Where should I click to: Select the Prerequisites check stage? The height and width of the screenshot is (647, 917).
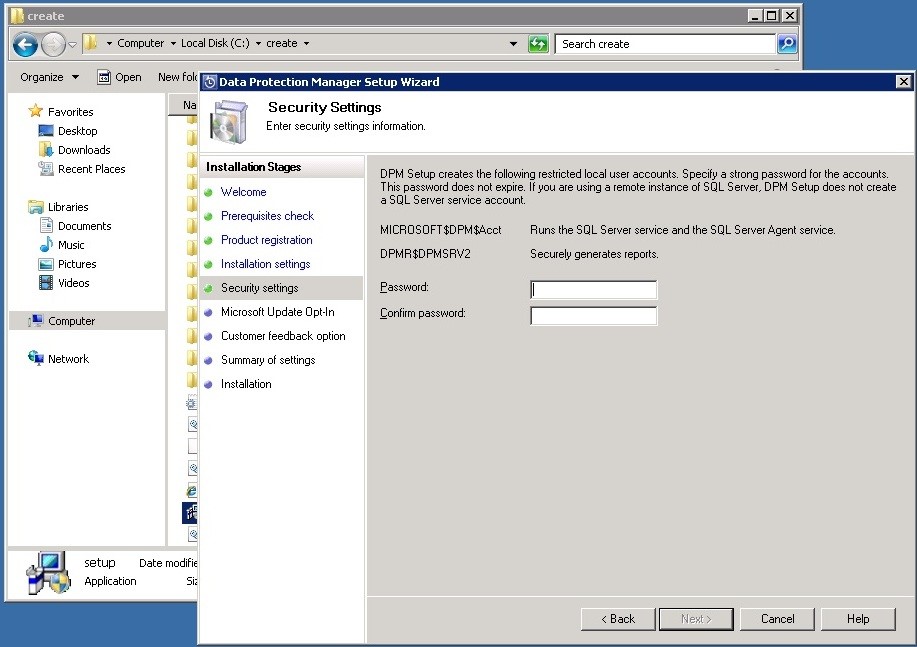click(267, 216)
